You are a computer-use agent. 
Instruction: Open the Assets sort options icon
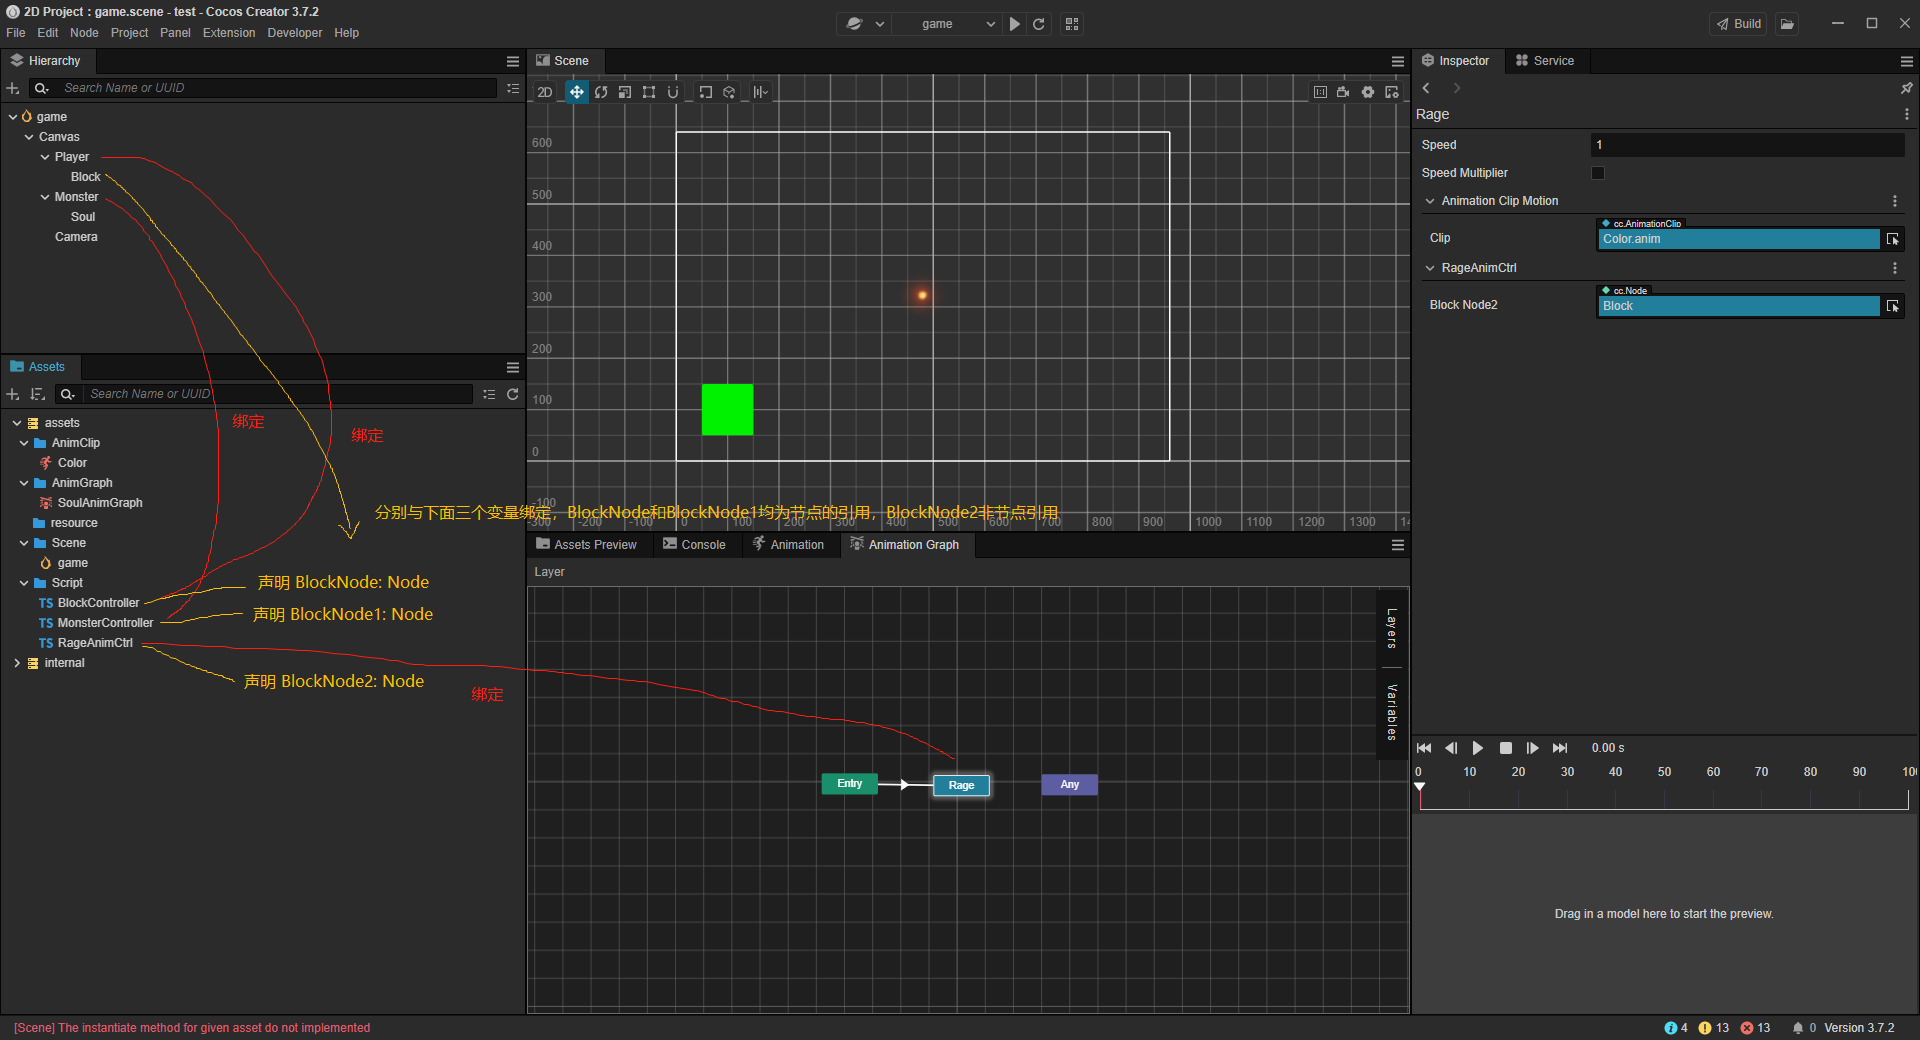pos(38,394)
